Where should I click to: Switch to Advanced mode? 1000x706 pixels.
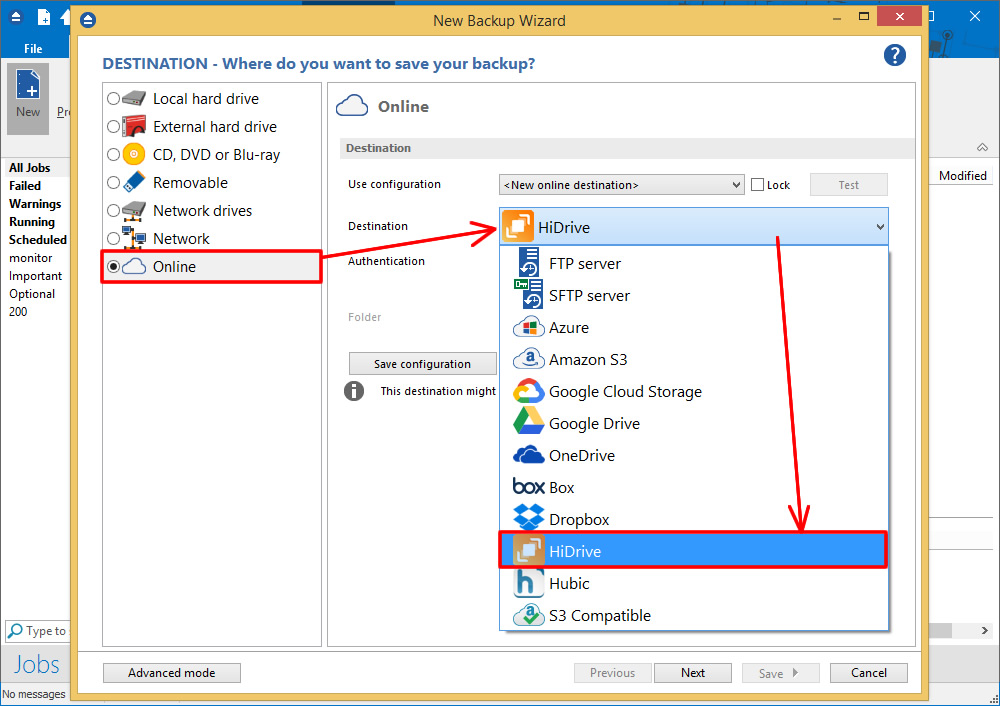171,673
